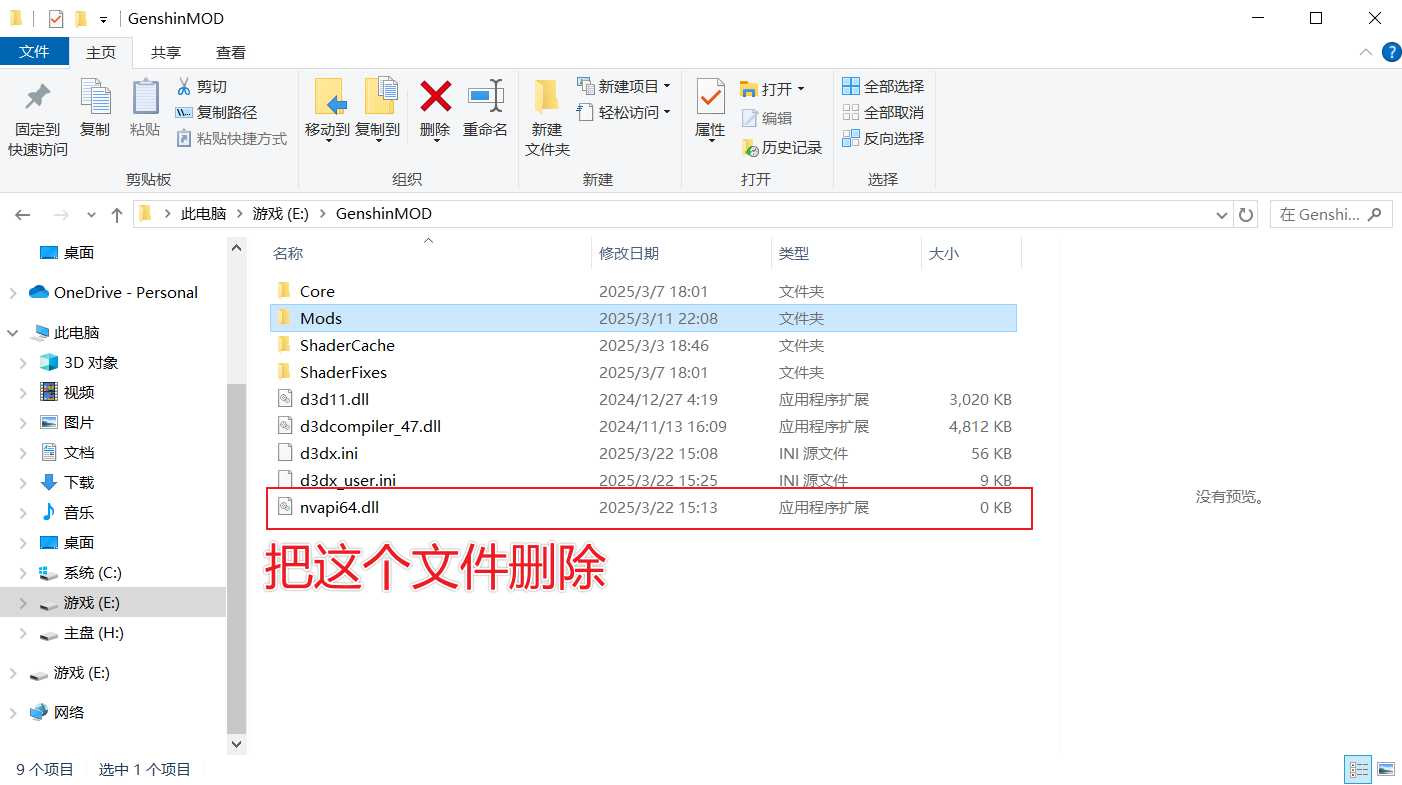Expand the address bar history dropdown

click(x=1221, y=213)
